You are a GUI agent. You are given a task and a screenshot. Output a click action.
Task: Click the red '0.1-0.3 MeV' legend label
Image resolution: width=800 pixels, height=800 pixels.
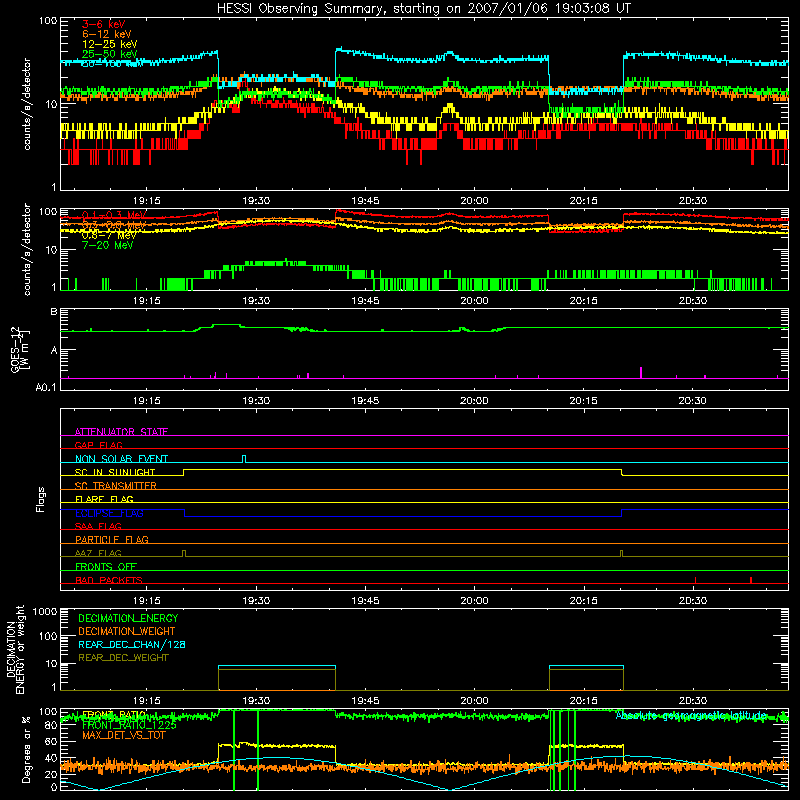point(114,215)
